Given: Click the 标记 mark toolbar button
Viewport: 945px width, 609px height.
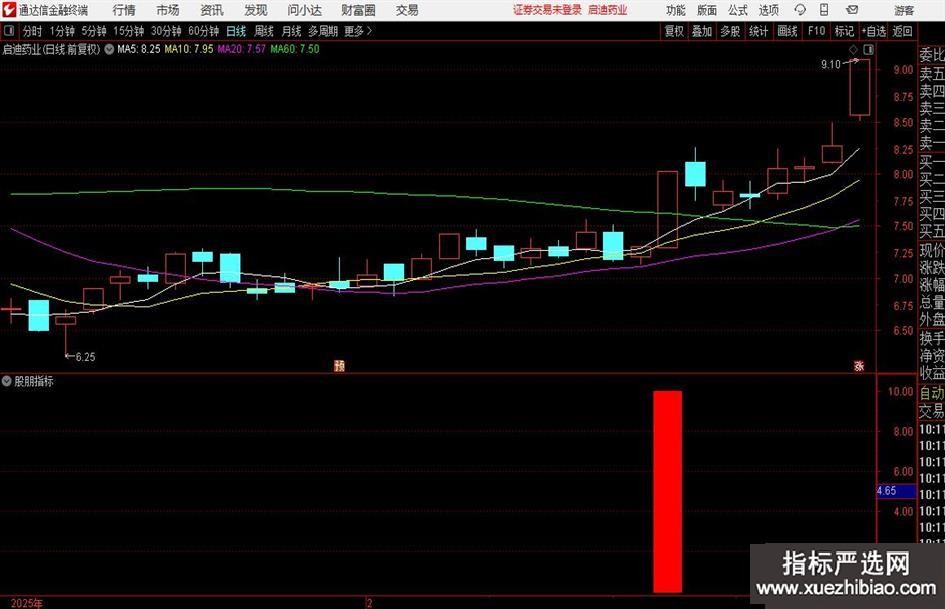Looking at the screenshot, I should (844, 31).
